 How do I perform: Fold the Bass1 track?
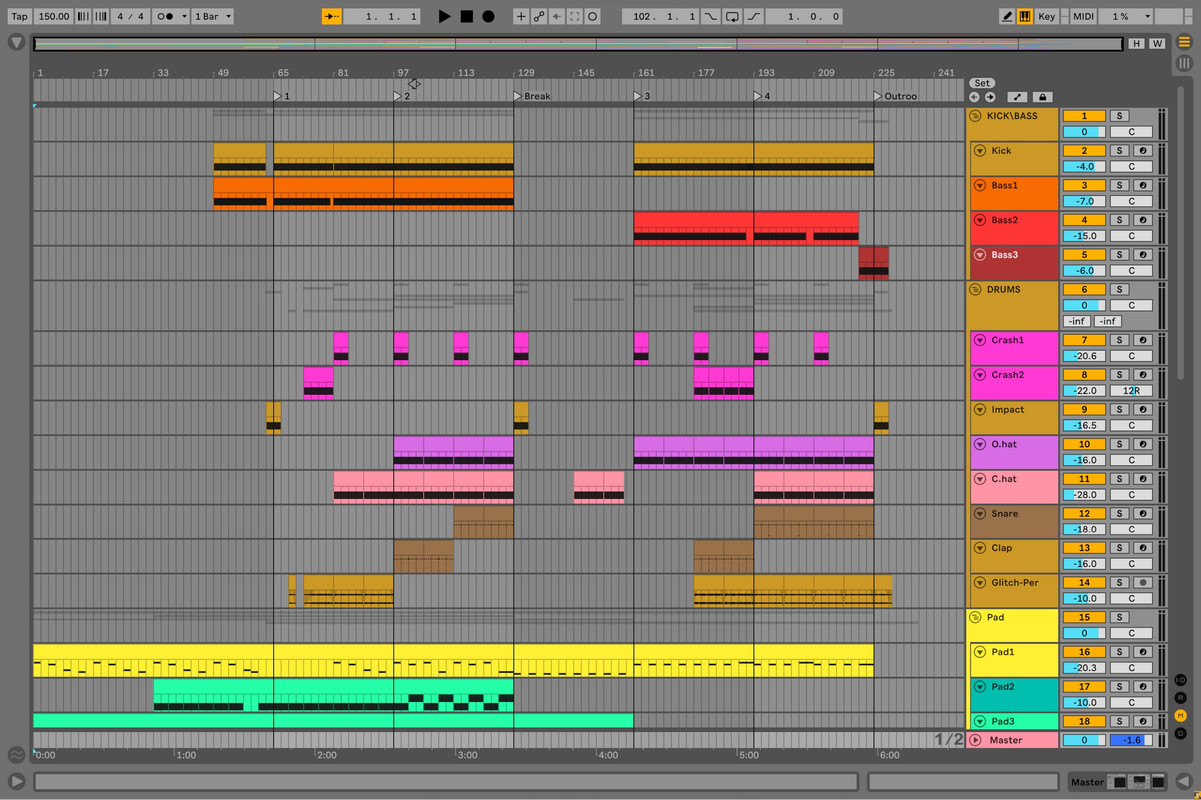click(x=980, y=186)
